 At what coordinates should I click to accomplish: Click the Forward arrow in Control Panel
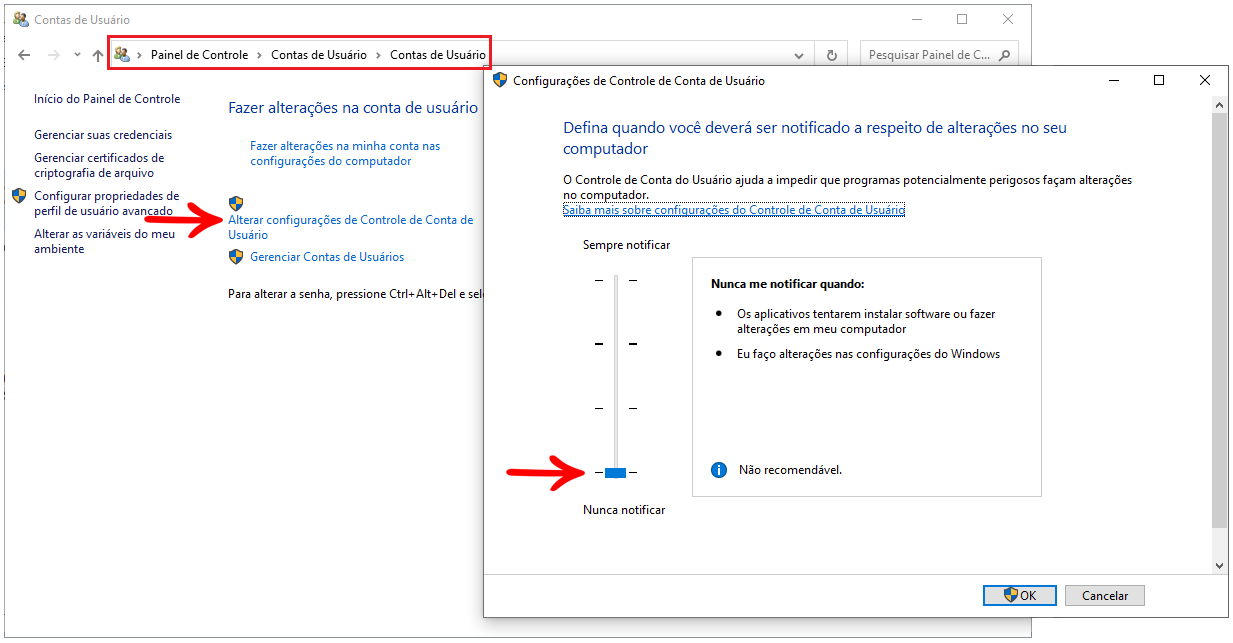tap(54, 56)
